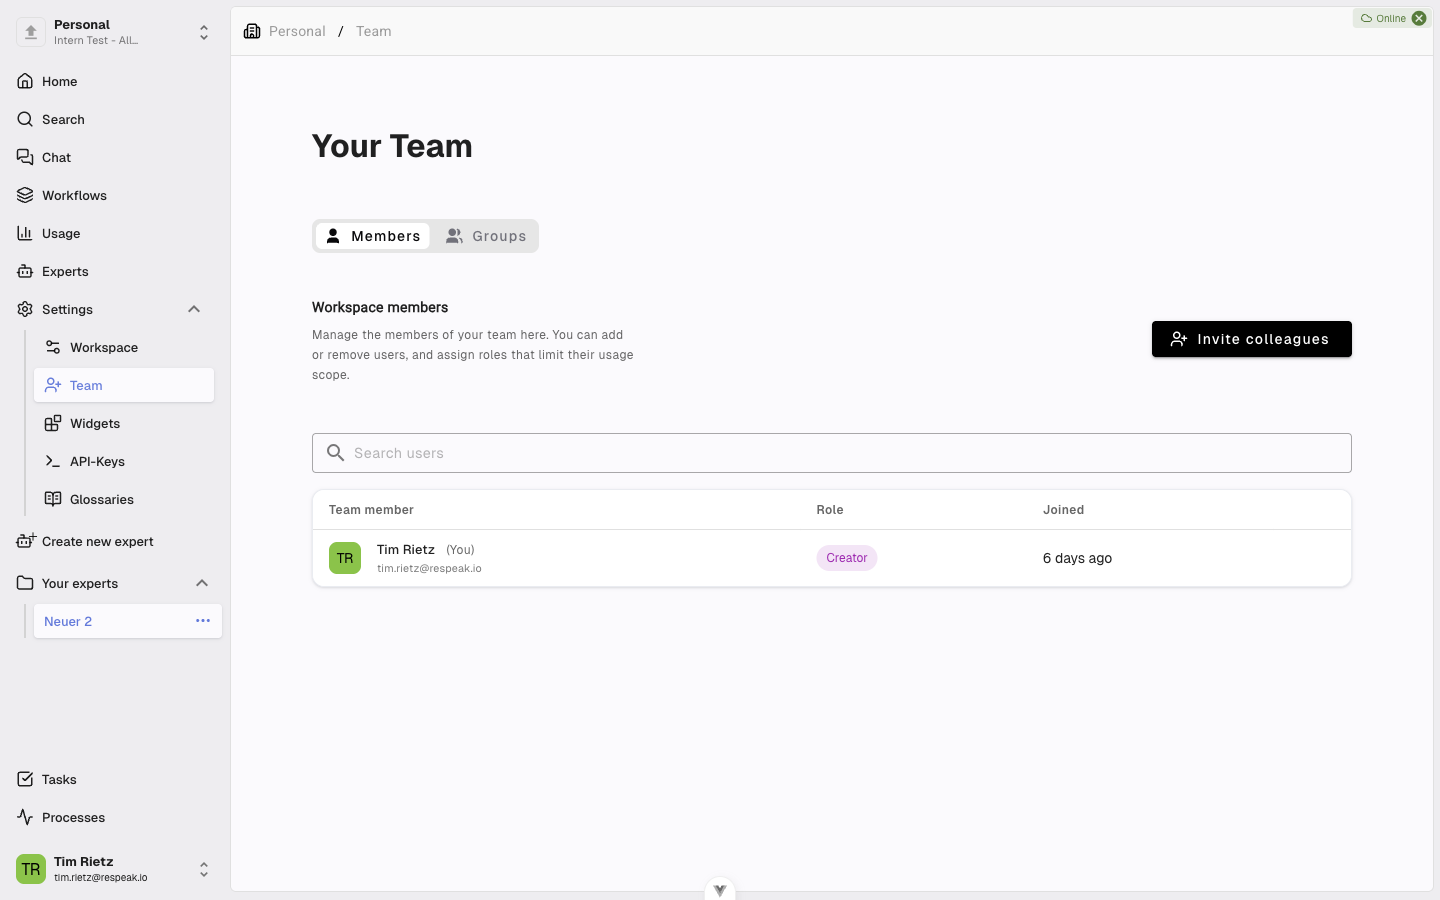
Task: Click the Workspace members heading
Action: click(x=380, y=307)
